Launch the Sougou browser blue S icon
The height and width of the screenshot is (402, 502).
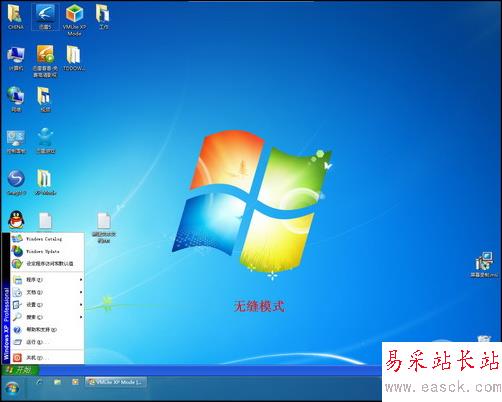coord(16,182)
